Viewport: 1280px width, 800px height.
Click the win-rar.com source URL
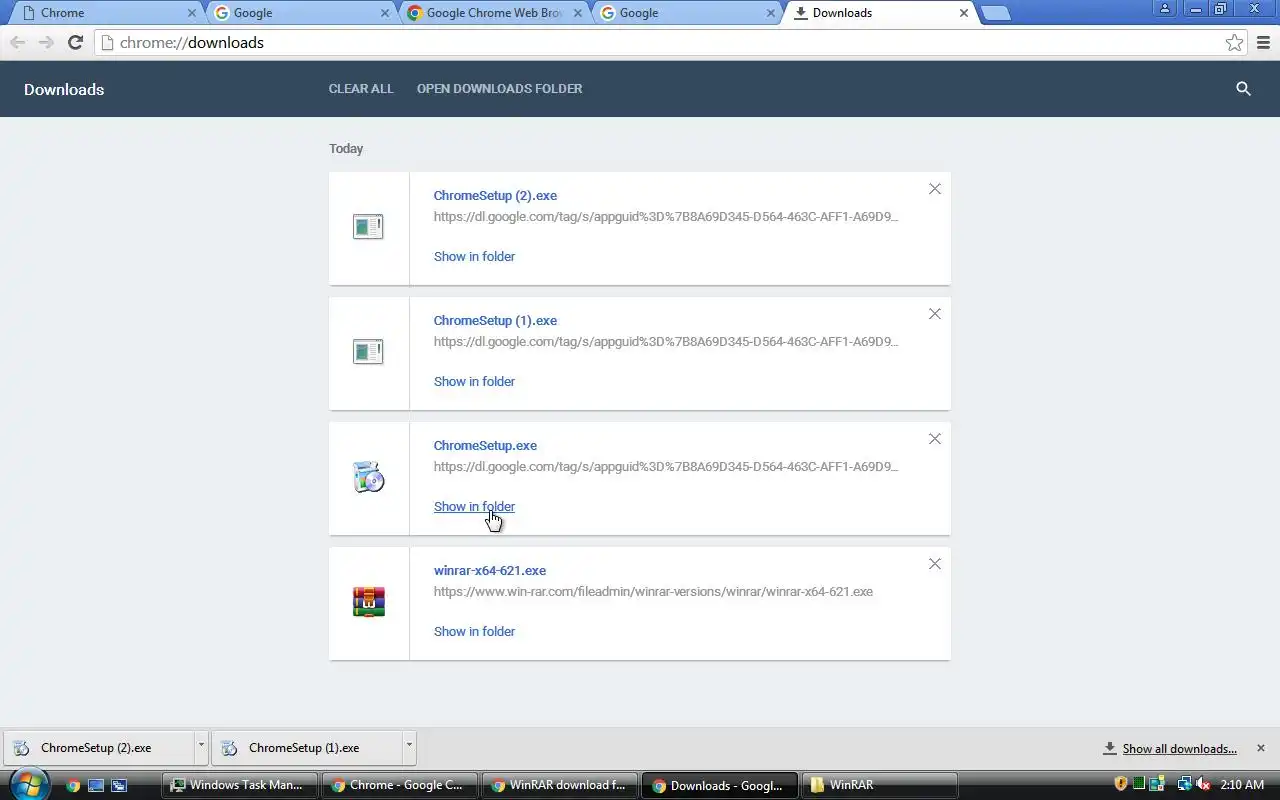click(x=653, y=591)
